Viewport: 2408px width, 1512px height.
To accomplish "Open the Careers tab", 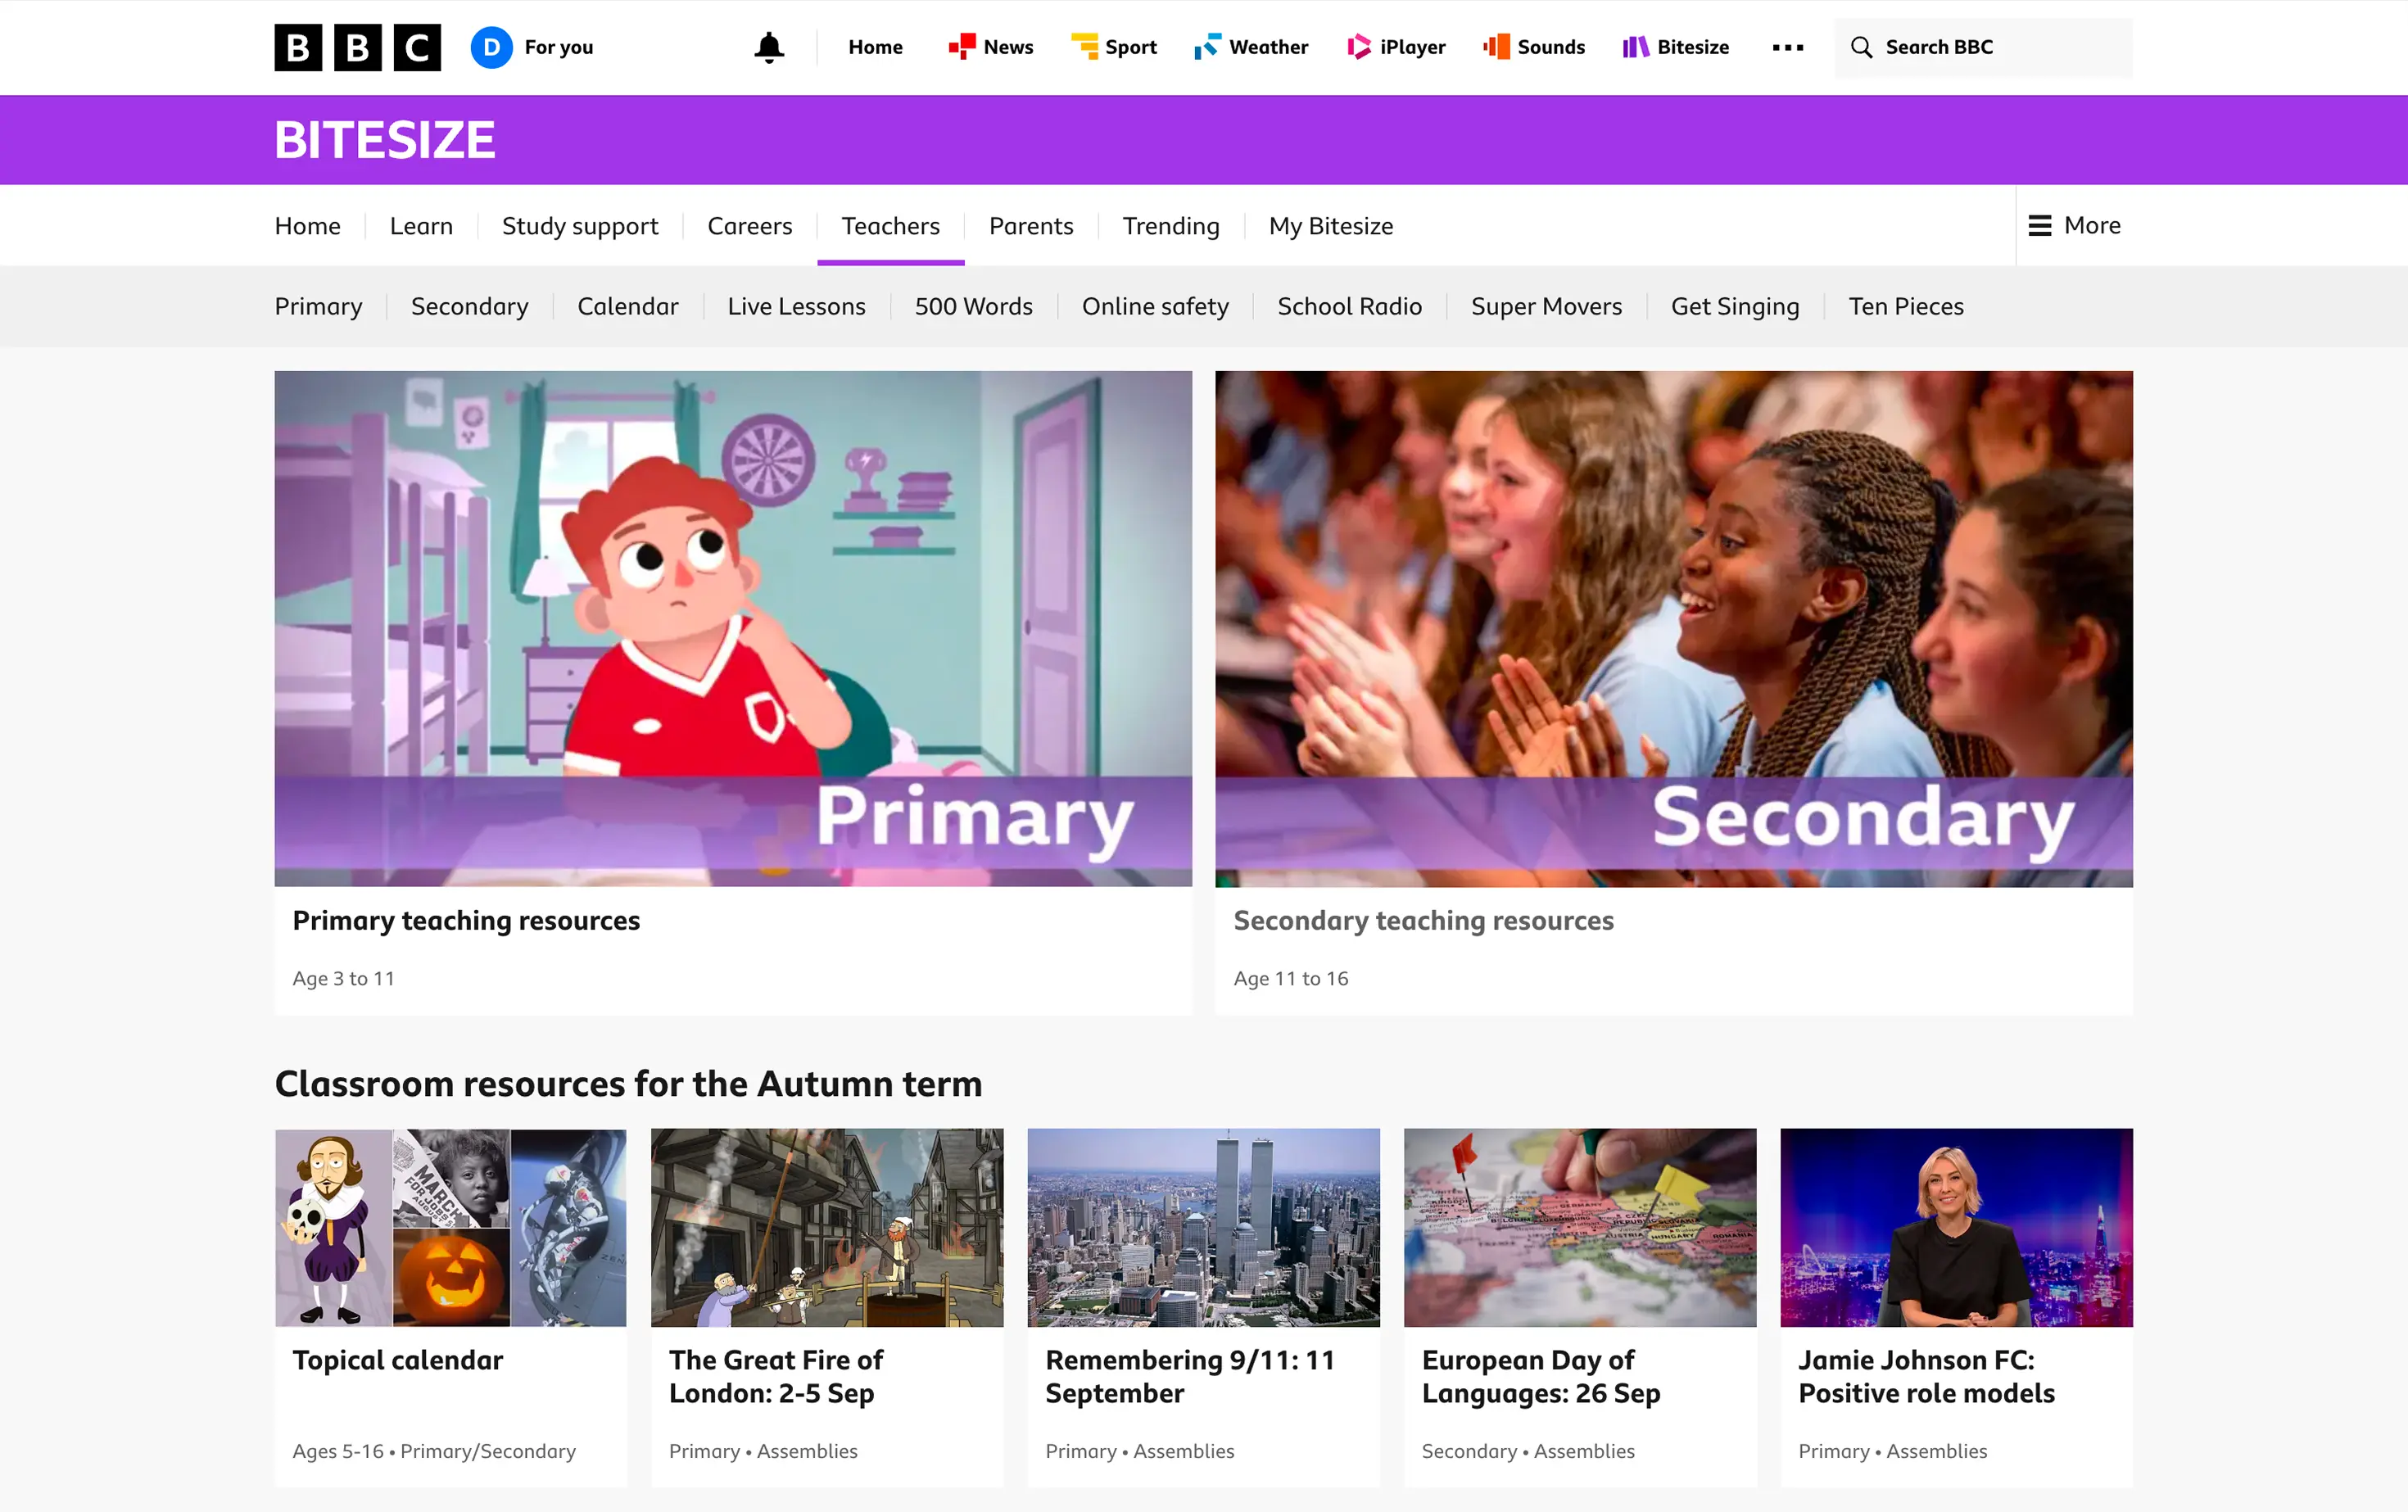I will pos(749,226).
